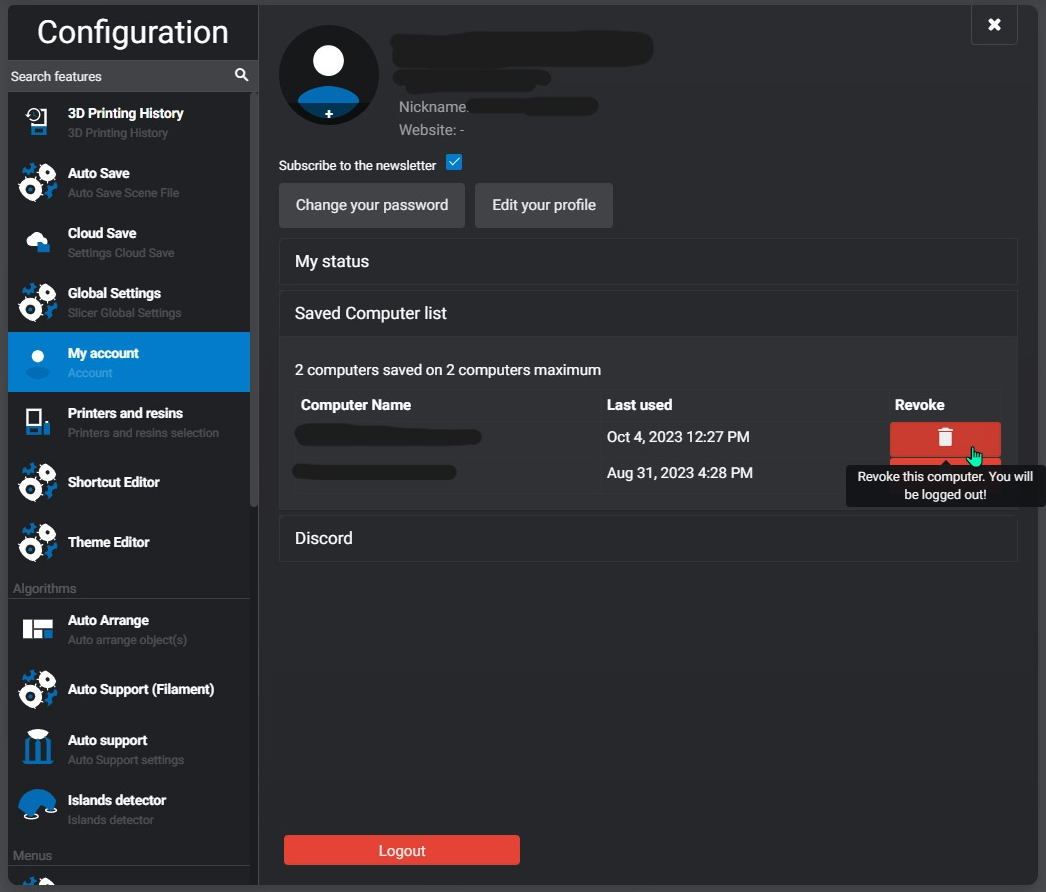Open the Auto support settings entry

[x=108, y=750]
